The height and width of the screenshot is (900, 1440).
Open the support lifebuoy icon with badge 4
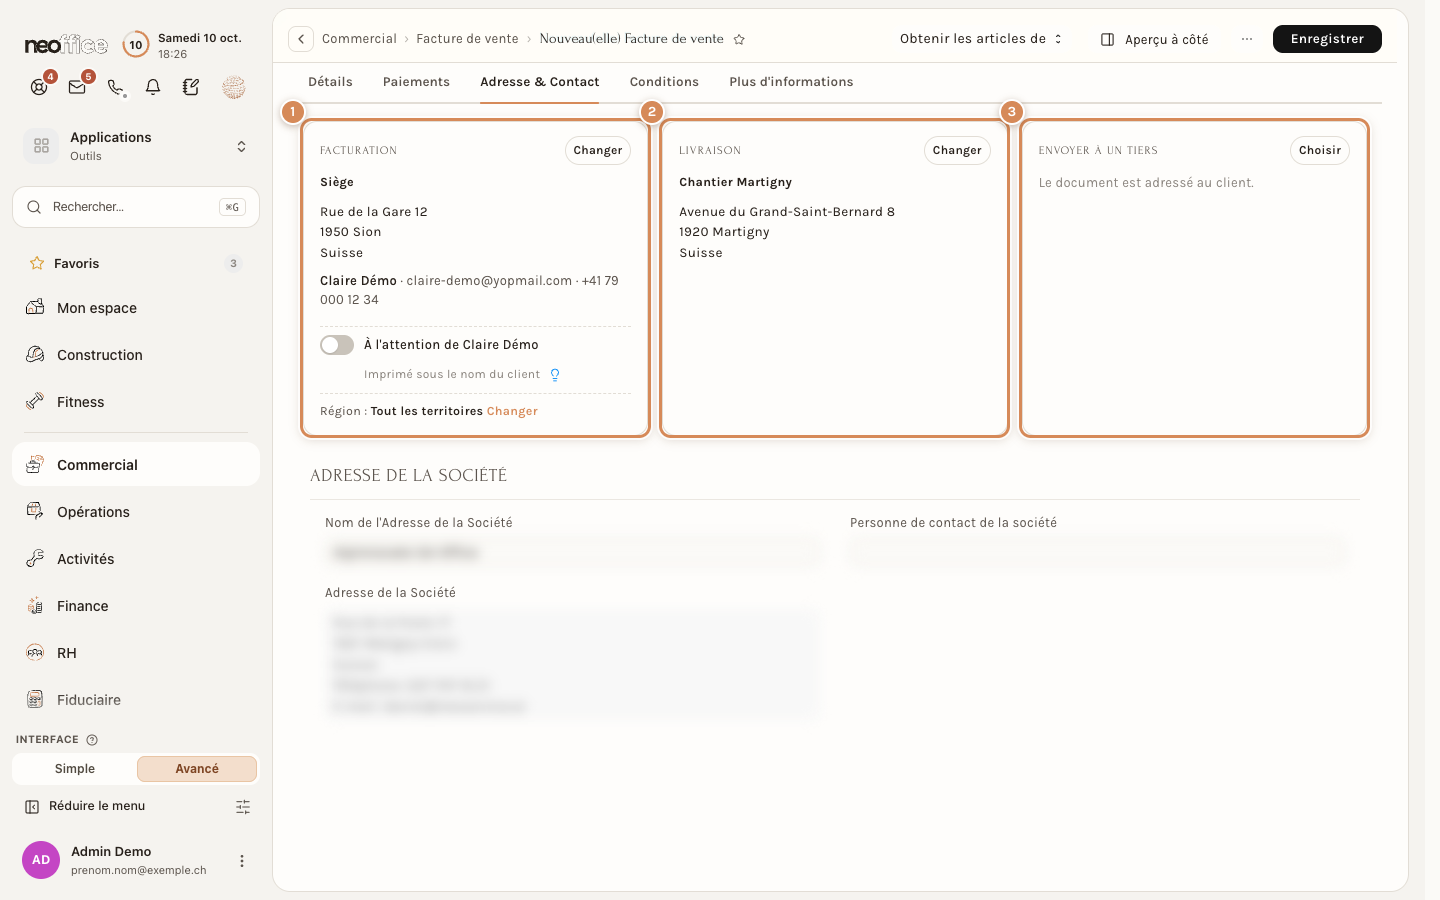pyautogui.click(x=39, y=87)
